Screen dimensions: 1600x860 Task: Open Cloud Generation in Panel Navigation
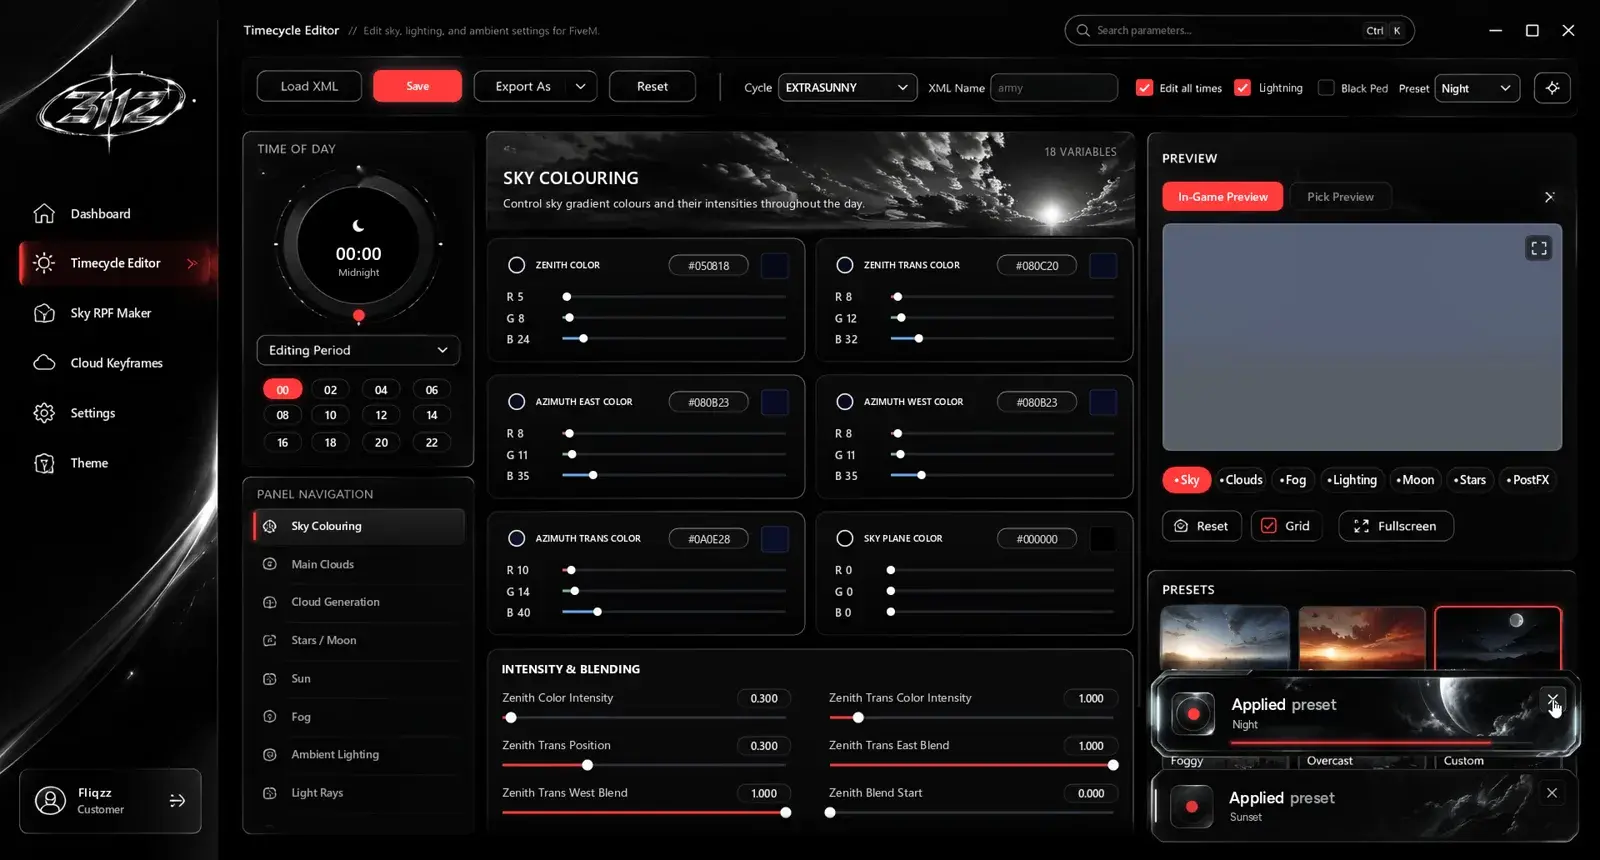point(358,602)
